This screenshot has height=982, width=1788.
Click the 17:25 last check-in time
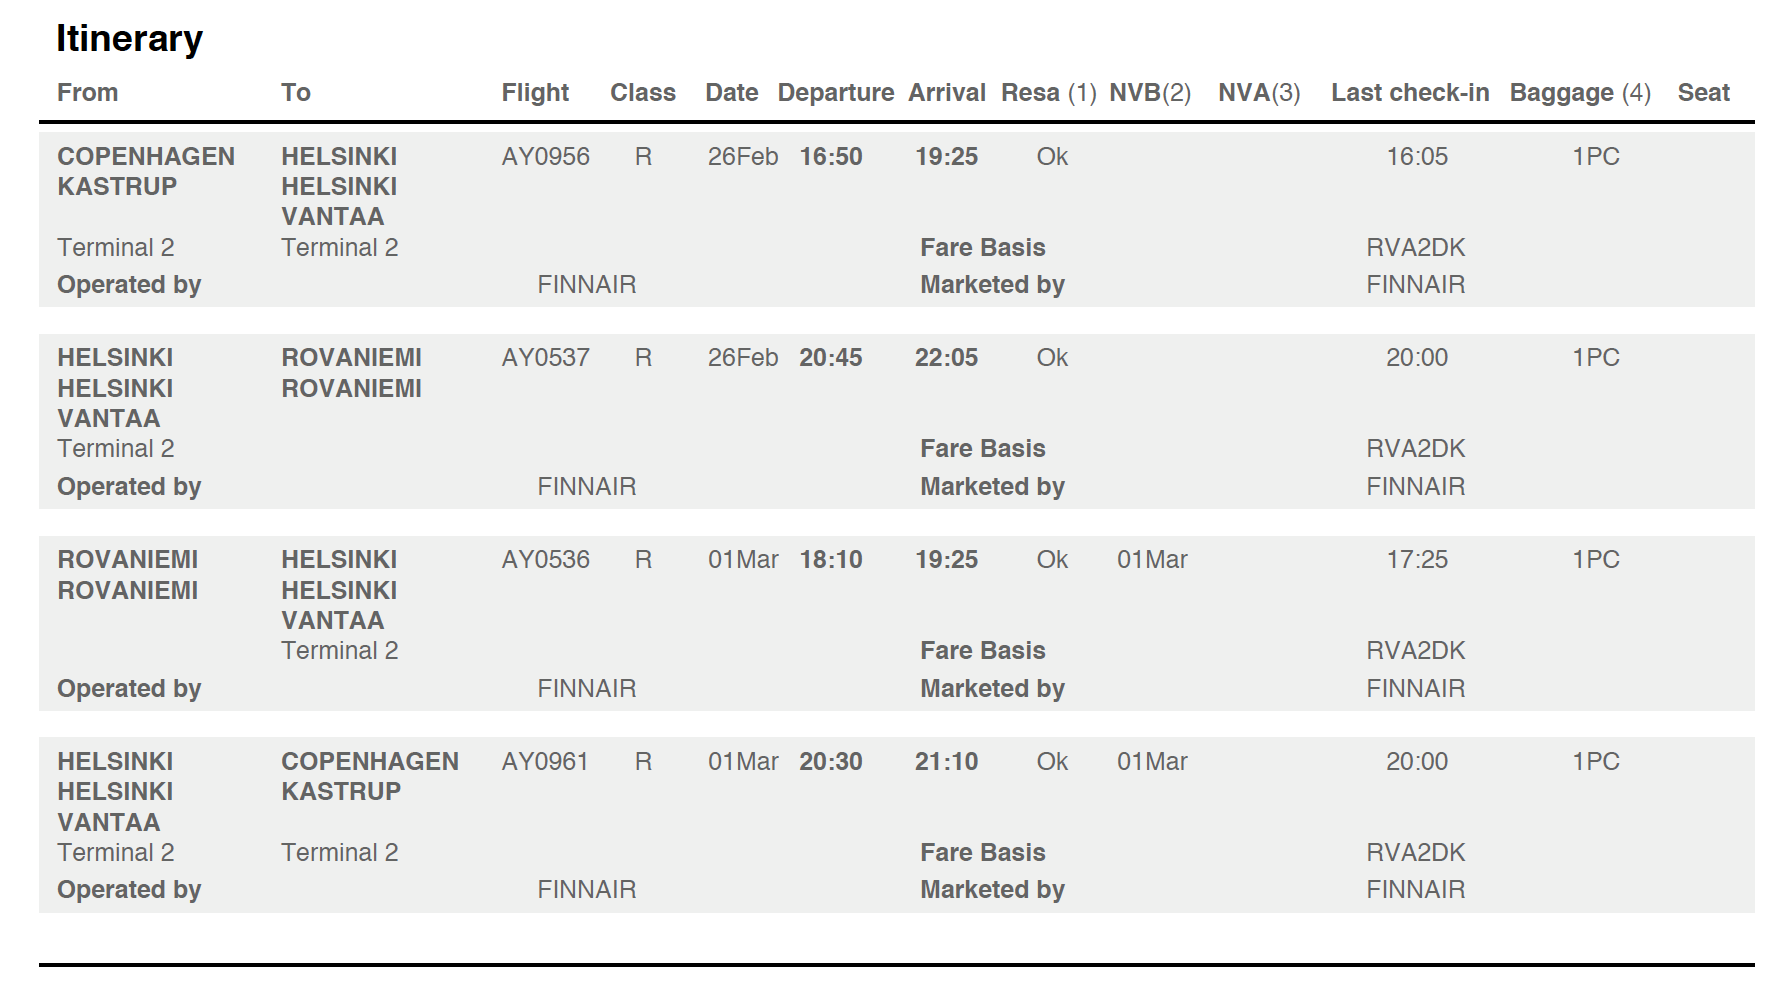click(x=1417, y=560)
